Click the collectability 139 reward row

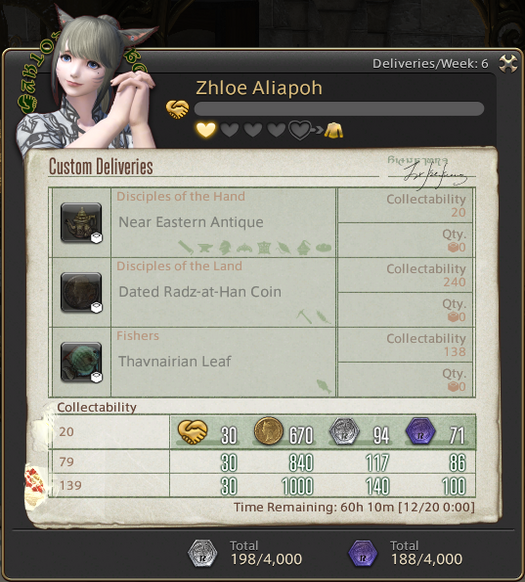coord(262,485)
